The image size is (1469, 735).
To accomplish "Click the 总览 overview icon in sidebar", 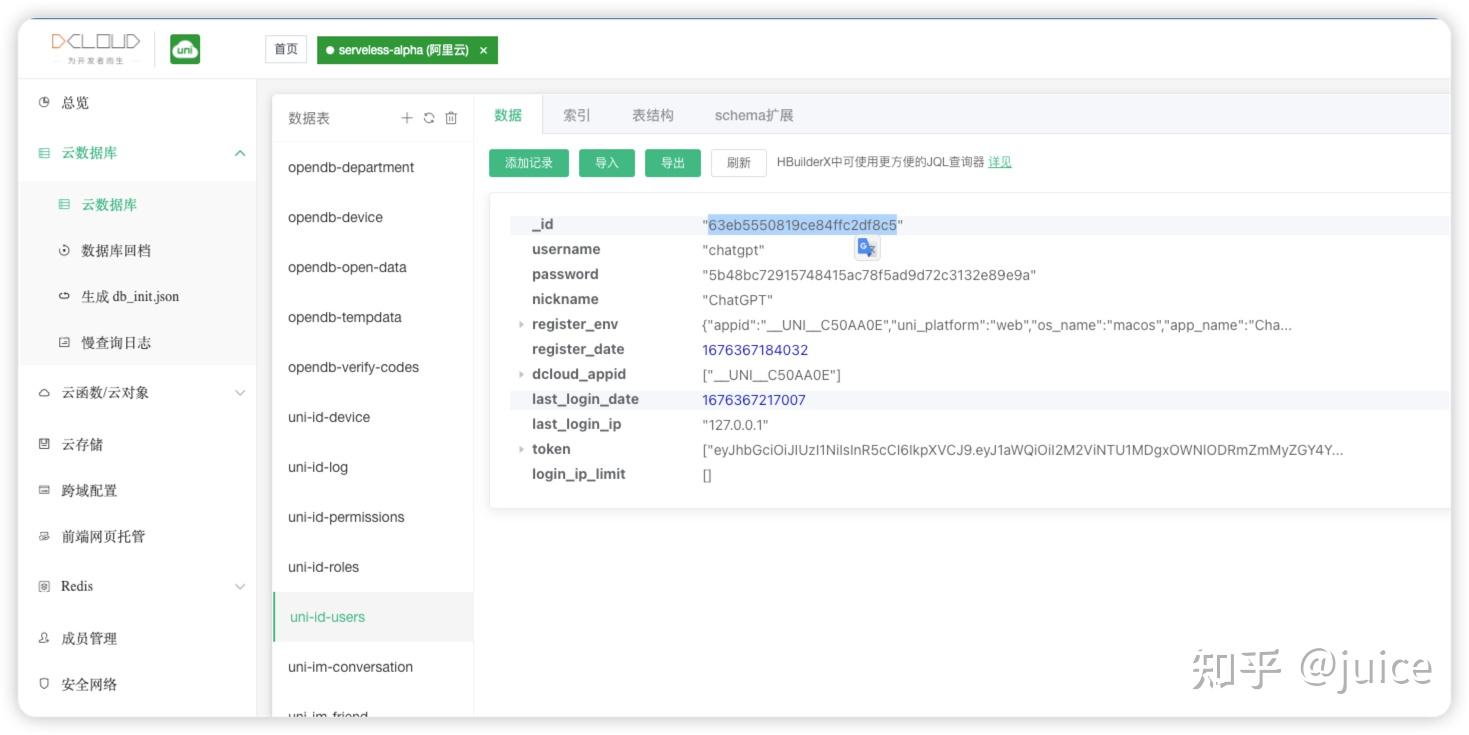I will tap(43, 102).
